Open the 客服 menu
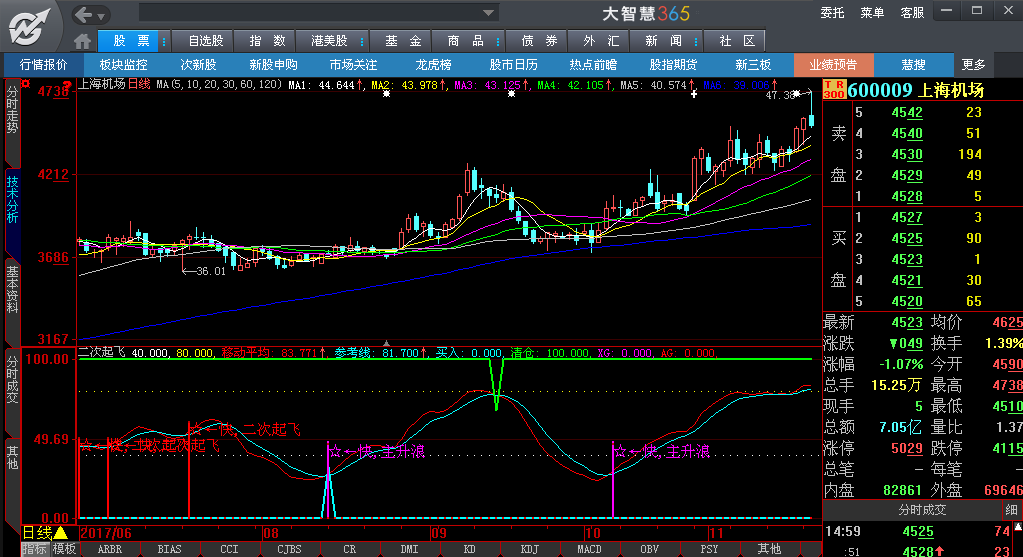This screenshot has height=557, width=1023. 911,13
